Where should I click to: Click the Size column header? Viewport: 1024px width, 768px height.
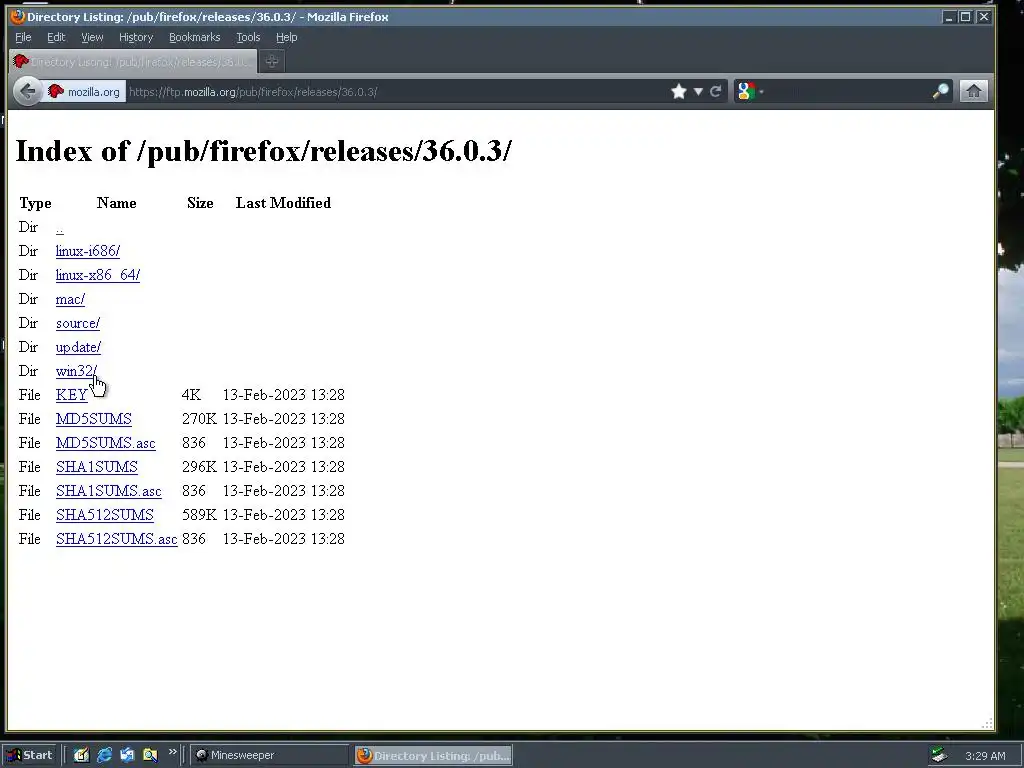[200, 203]
